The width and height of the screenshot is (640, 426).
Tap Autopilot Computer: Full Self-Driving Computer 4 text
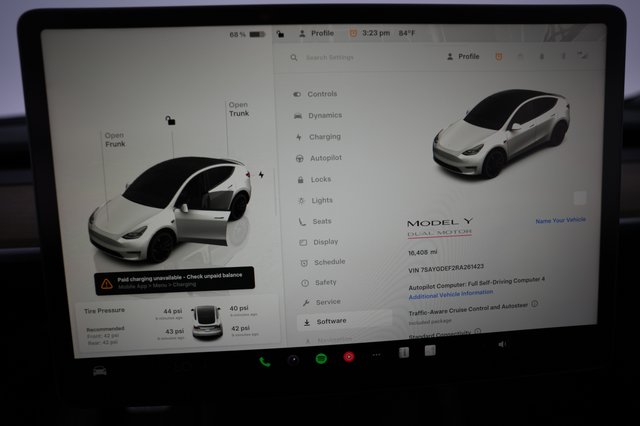tap(476, 283)
